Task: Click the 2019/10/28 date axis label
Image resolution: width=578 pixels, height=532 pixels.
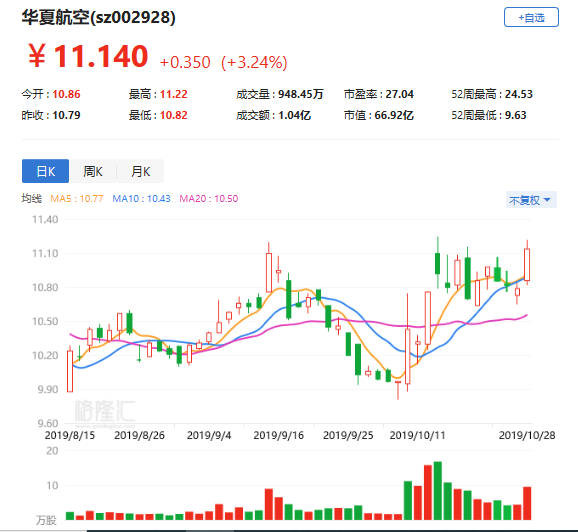Action: coord(527,435)
